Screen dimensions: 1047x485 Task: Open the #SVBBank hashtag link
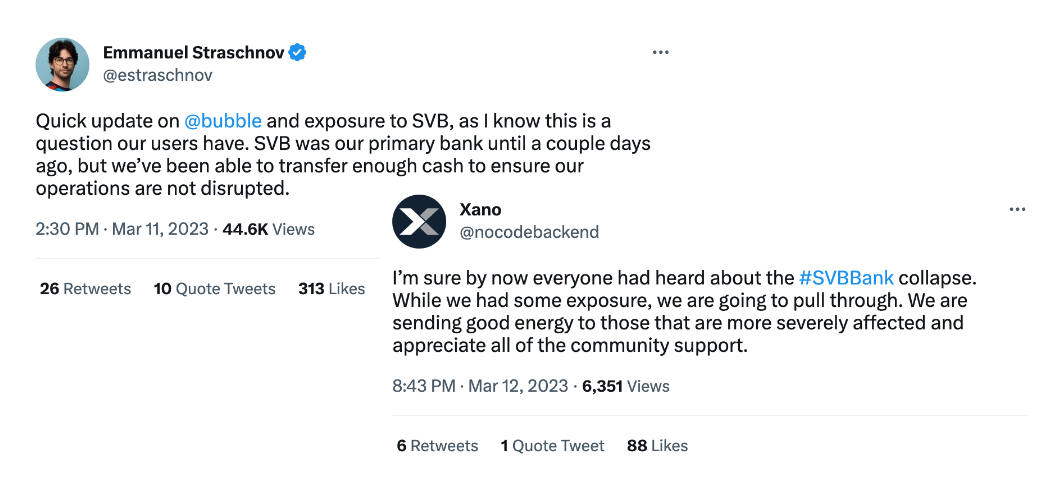846,278
